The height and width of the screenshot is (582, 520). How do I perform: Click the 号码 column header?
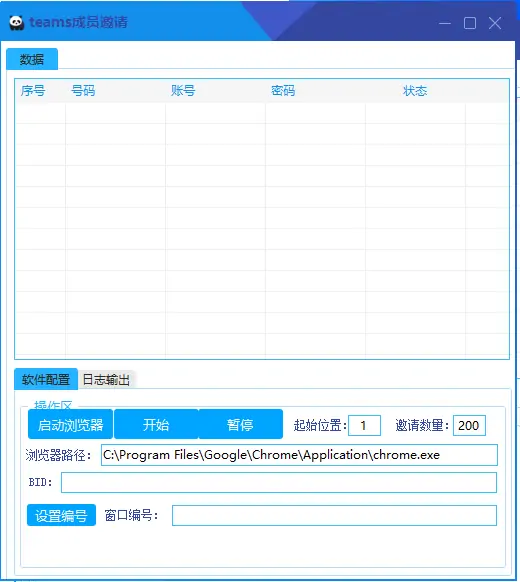pyautogui.click(x=83, y=91)
